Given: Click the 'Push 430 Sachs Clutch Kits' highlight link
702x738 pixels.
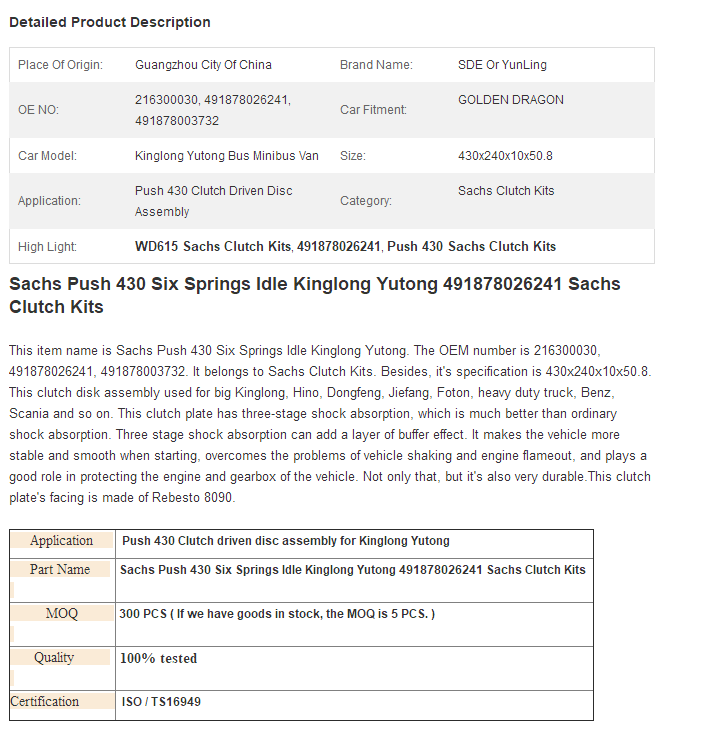Looking at the screenshot, I should (471, 247).
